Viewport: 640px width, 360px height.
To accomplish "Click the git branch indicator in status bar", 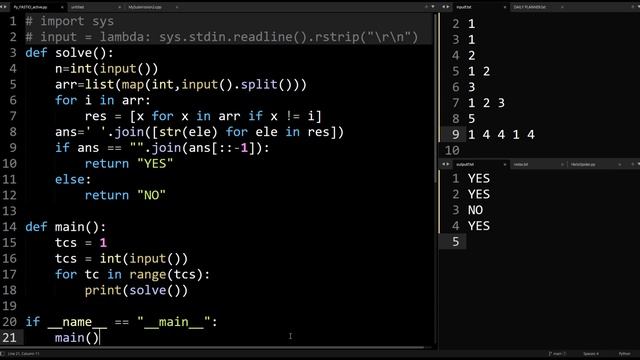I will (557, 354).
